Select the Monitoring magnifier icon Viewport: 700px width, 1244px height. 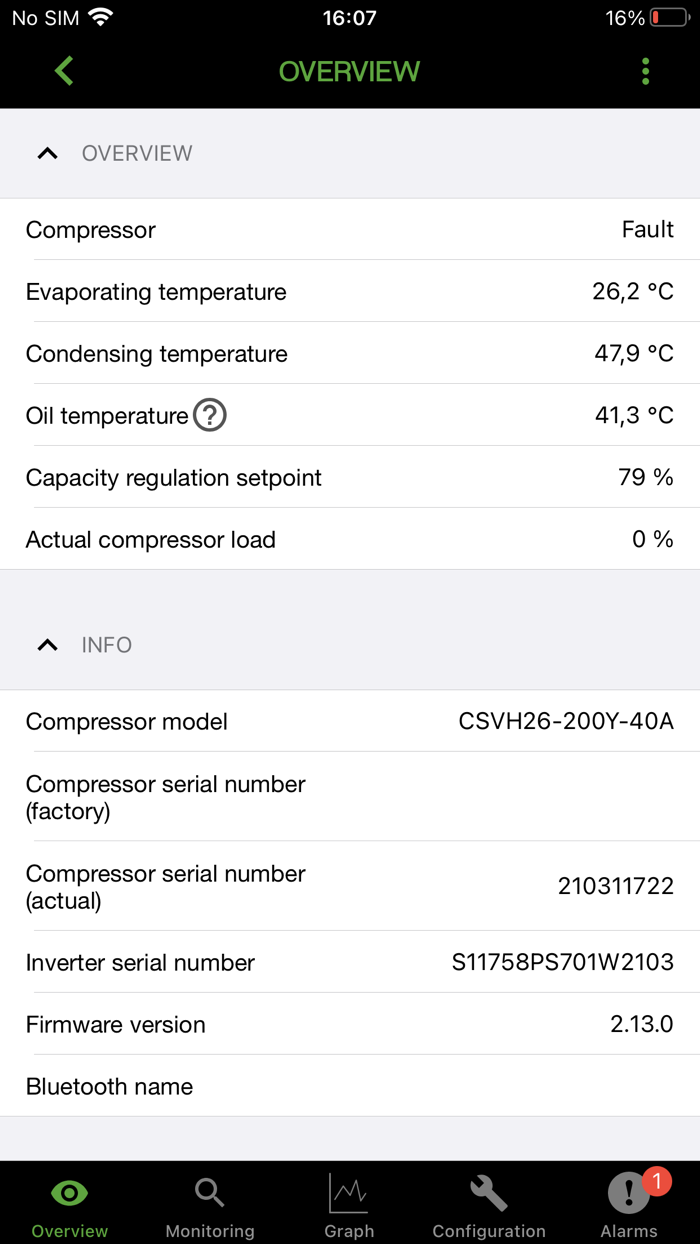pos(209,1192)
